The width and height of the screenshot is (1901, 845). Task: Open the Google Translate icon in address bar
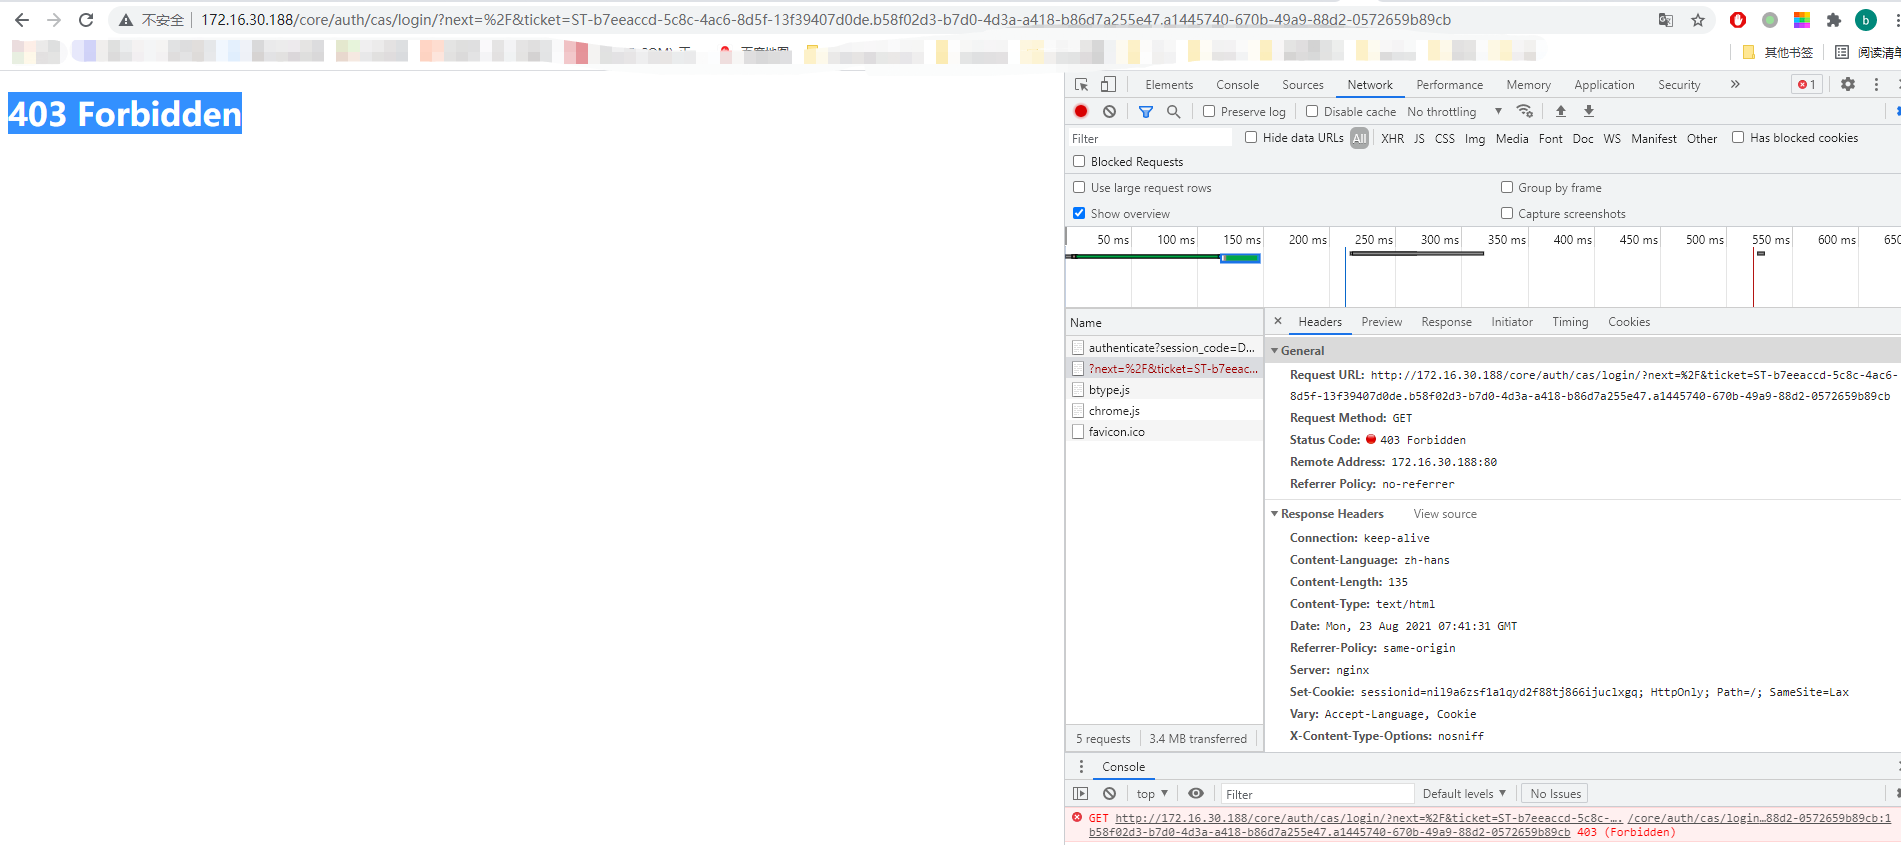pyautogui.click(x=1666, y=20)
